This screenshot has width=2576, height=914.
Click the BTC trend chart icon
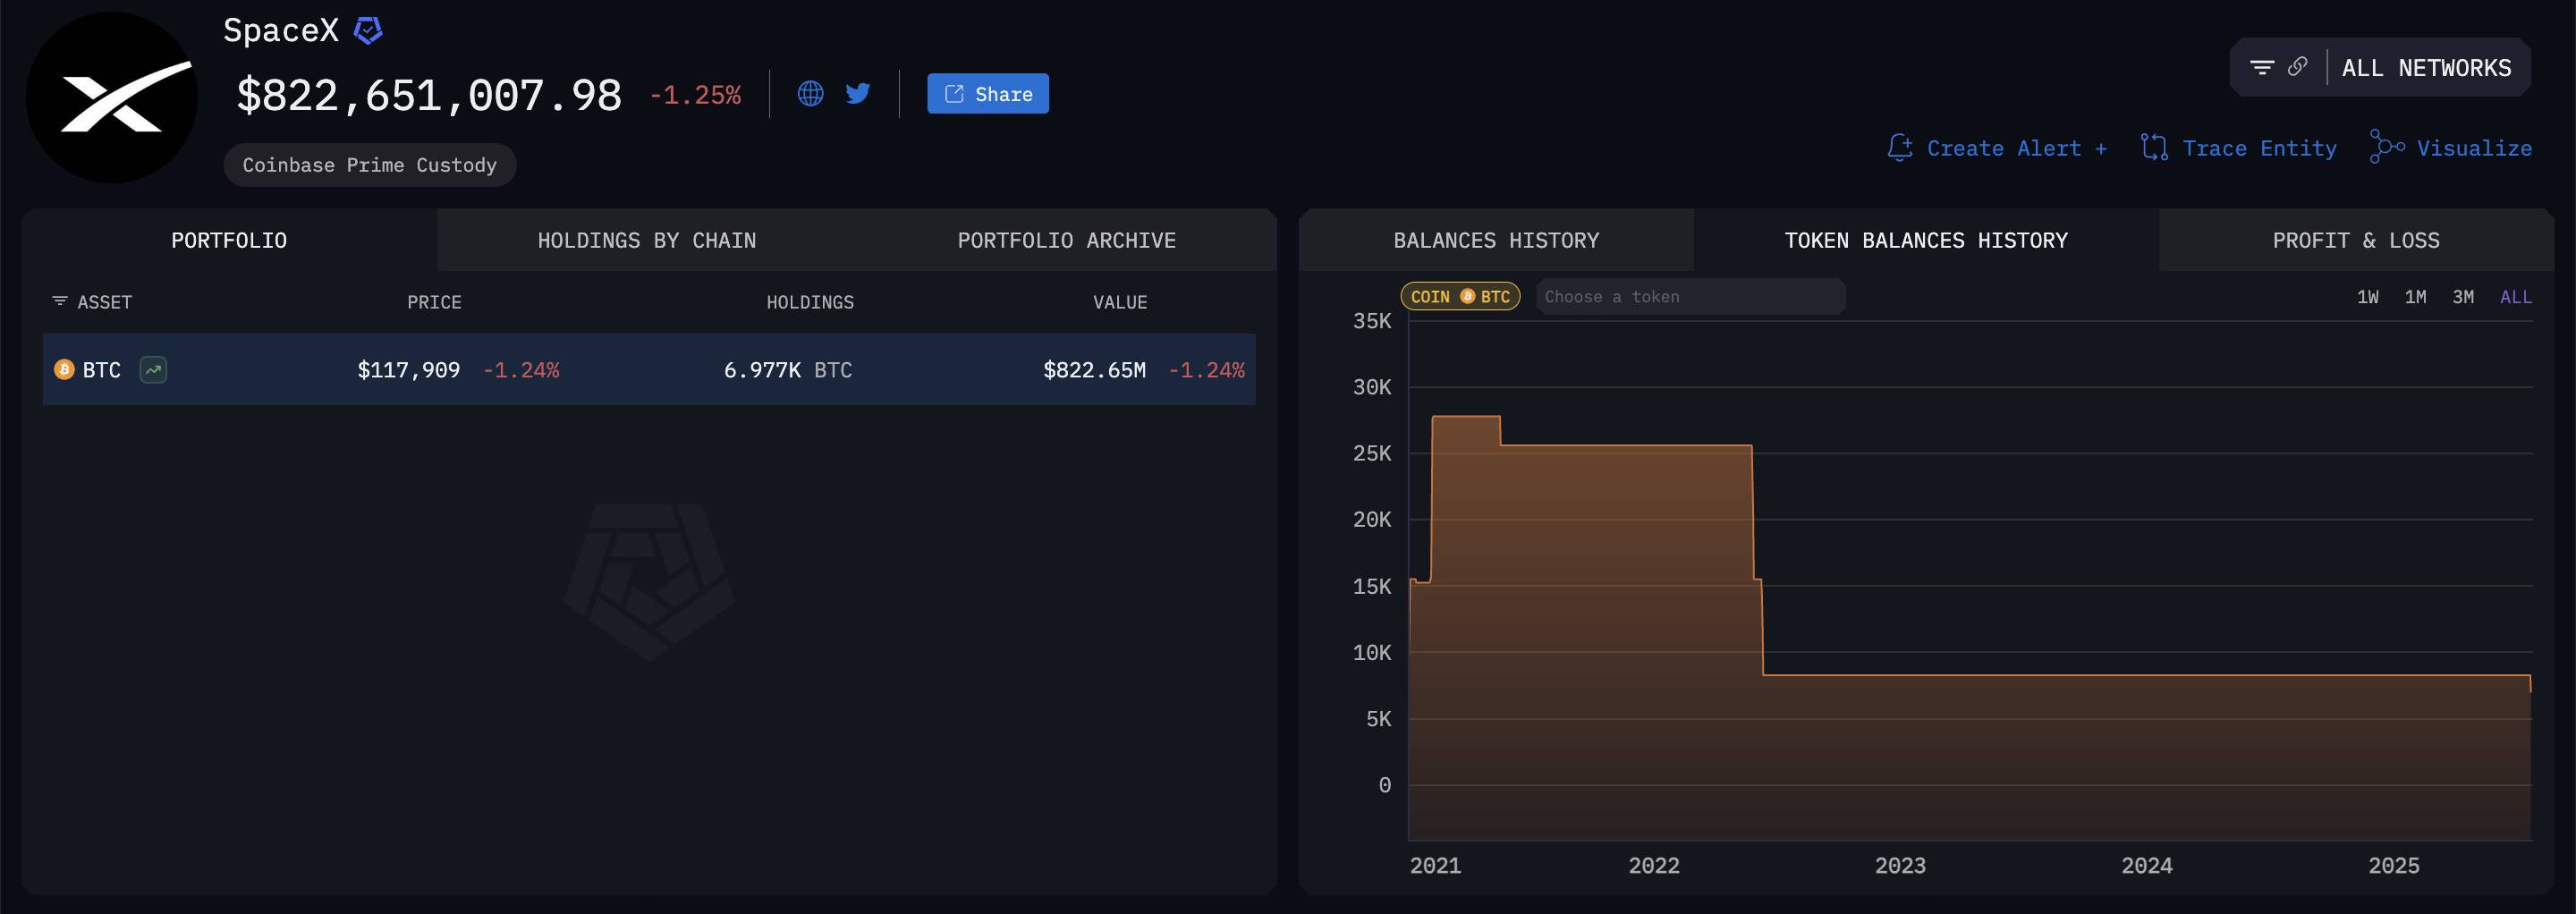(153, 370)
